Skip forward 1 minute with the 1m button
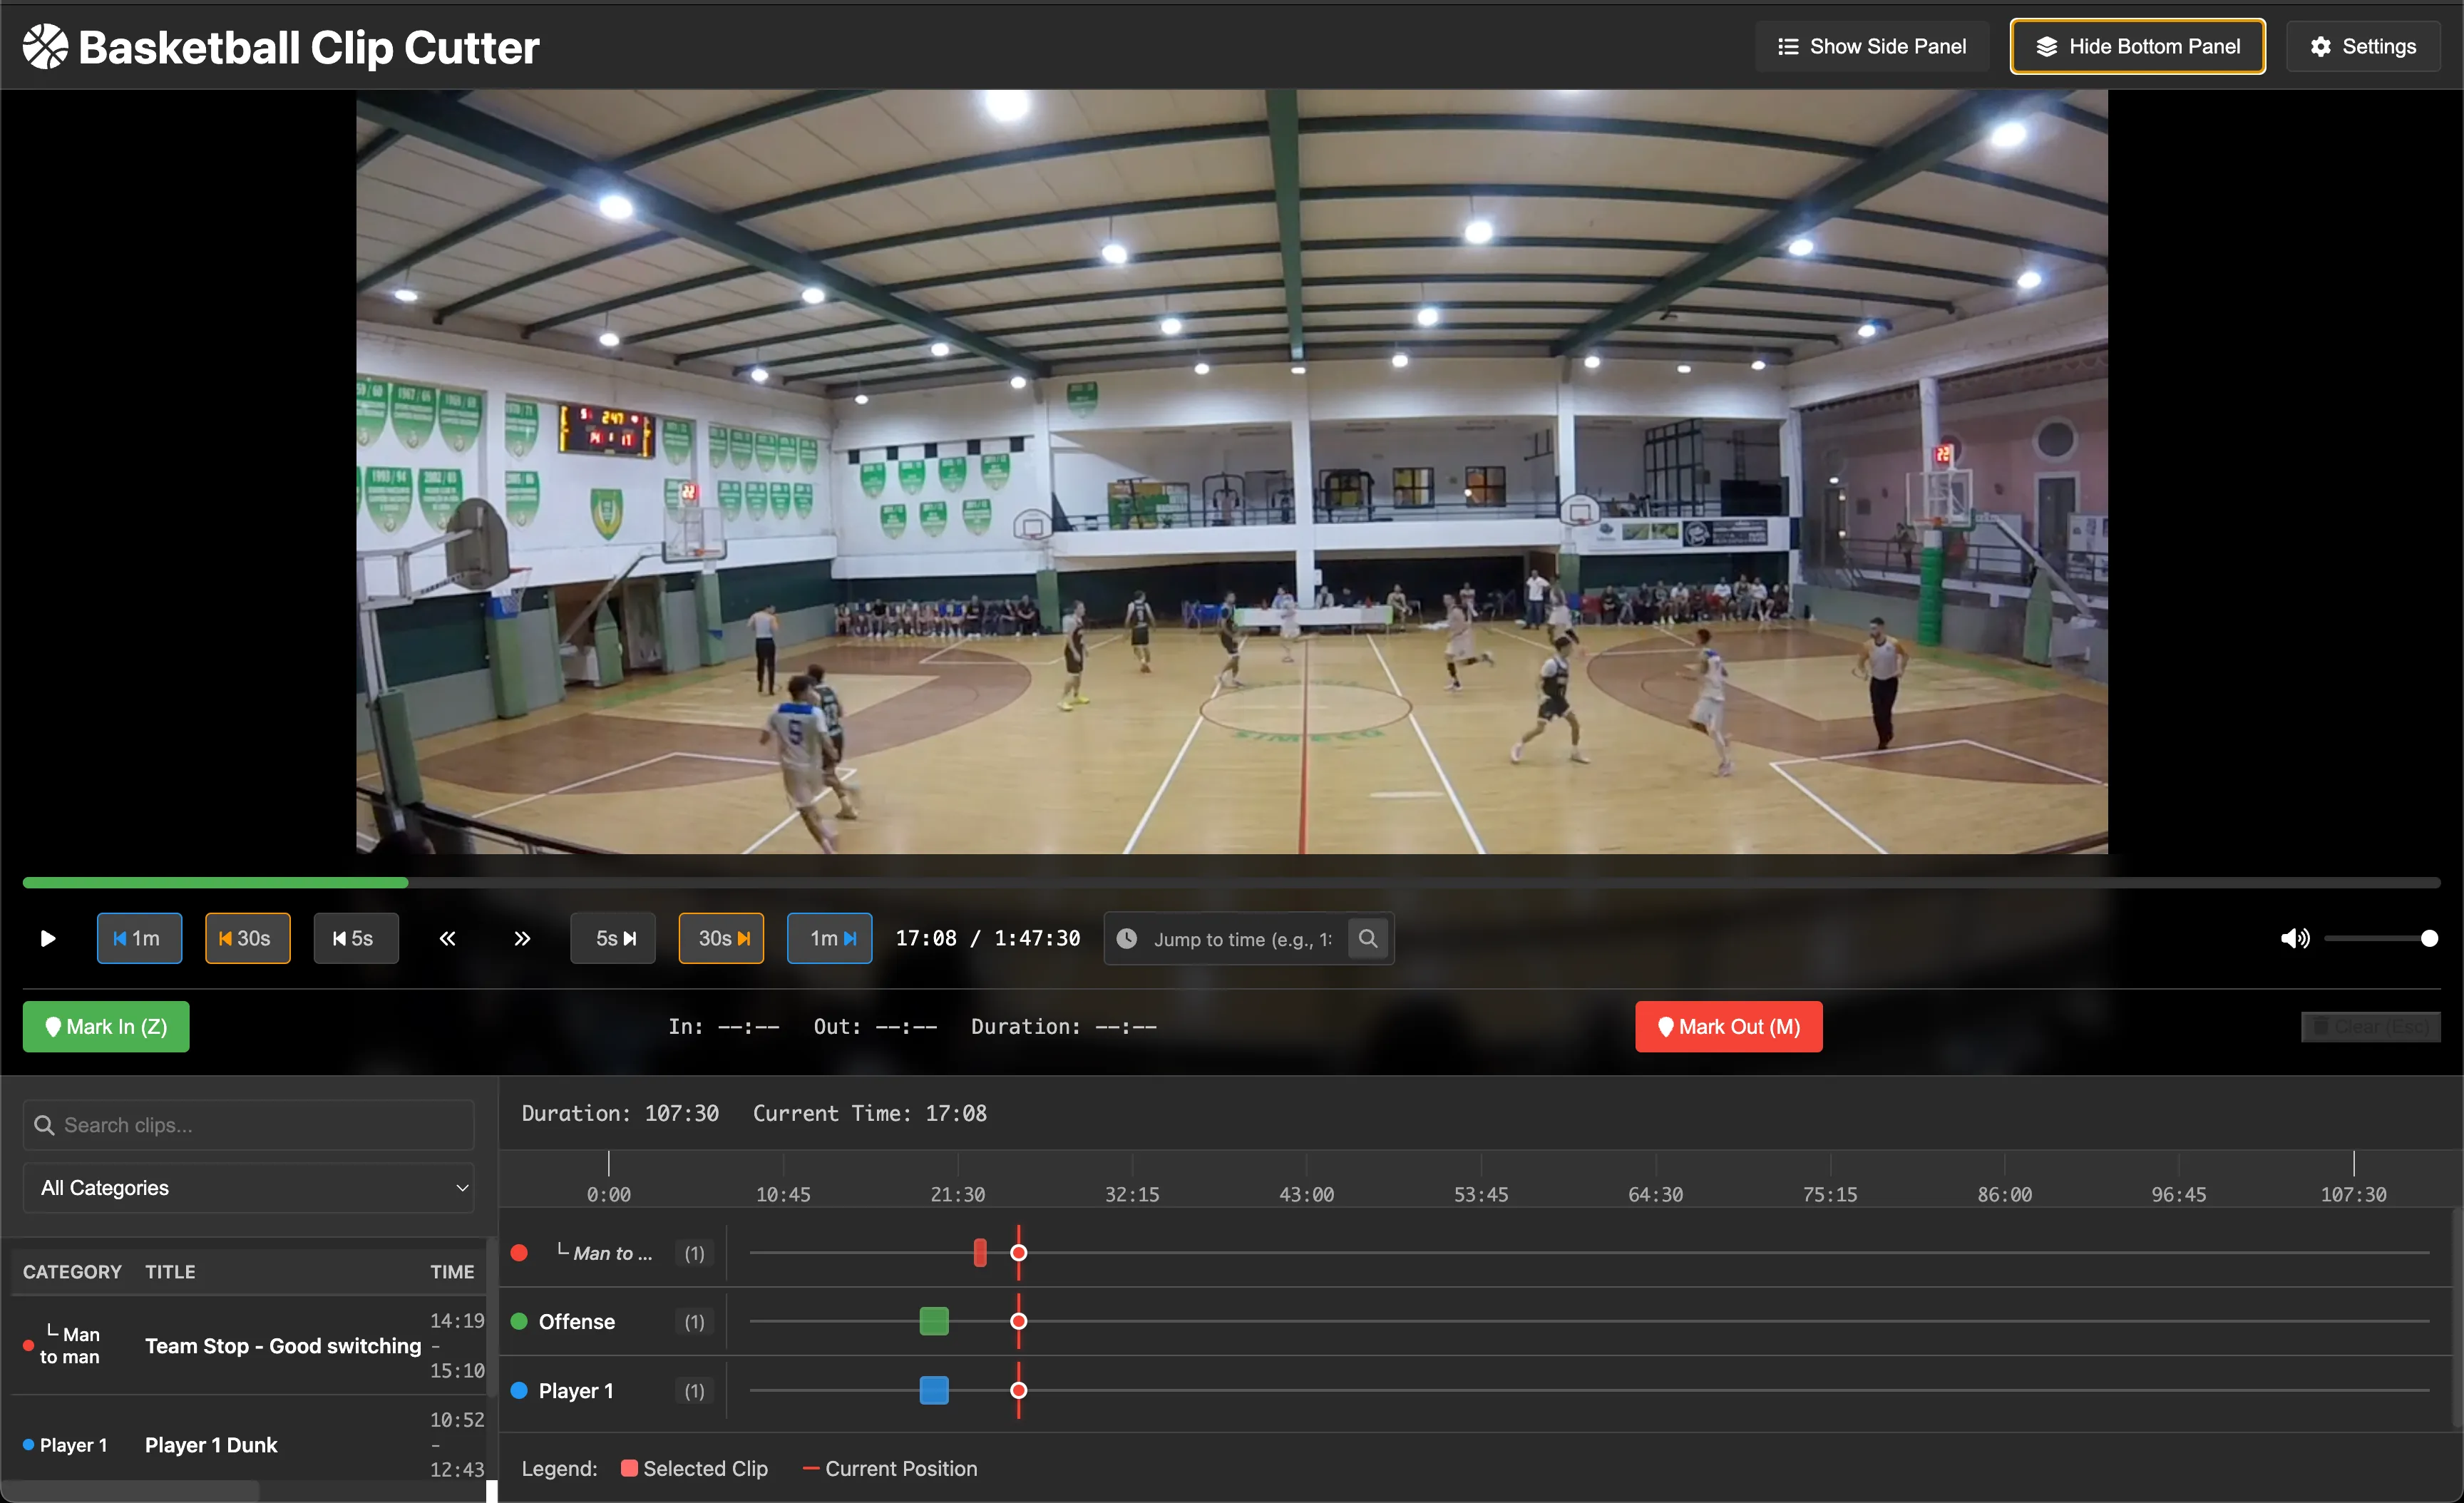The height and width of the screenshot is (1503, 2464). click(830, 938)
